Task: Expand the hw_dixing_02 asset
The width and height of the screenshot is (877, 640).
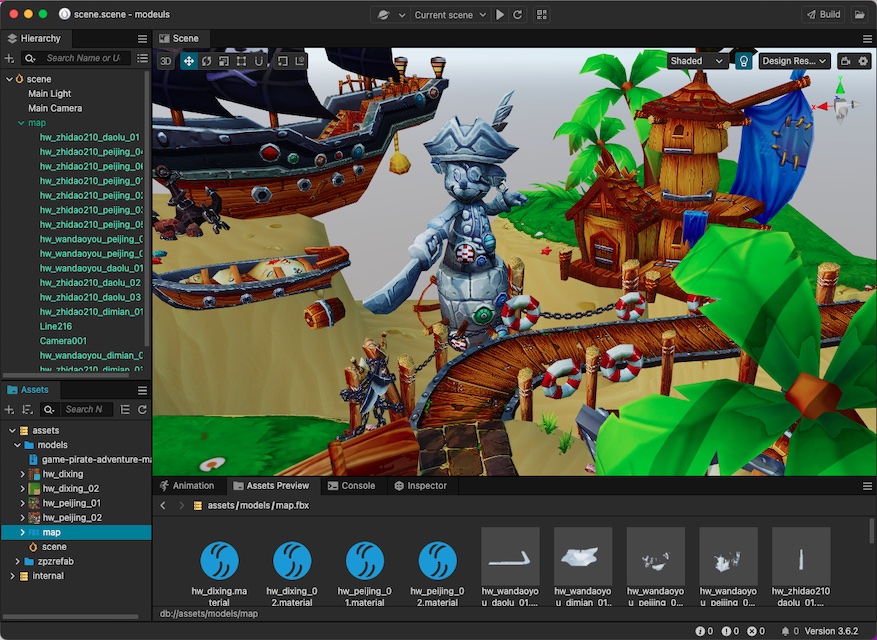Action: click(x=22, y=488)
